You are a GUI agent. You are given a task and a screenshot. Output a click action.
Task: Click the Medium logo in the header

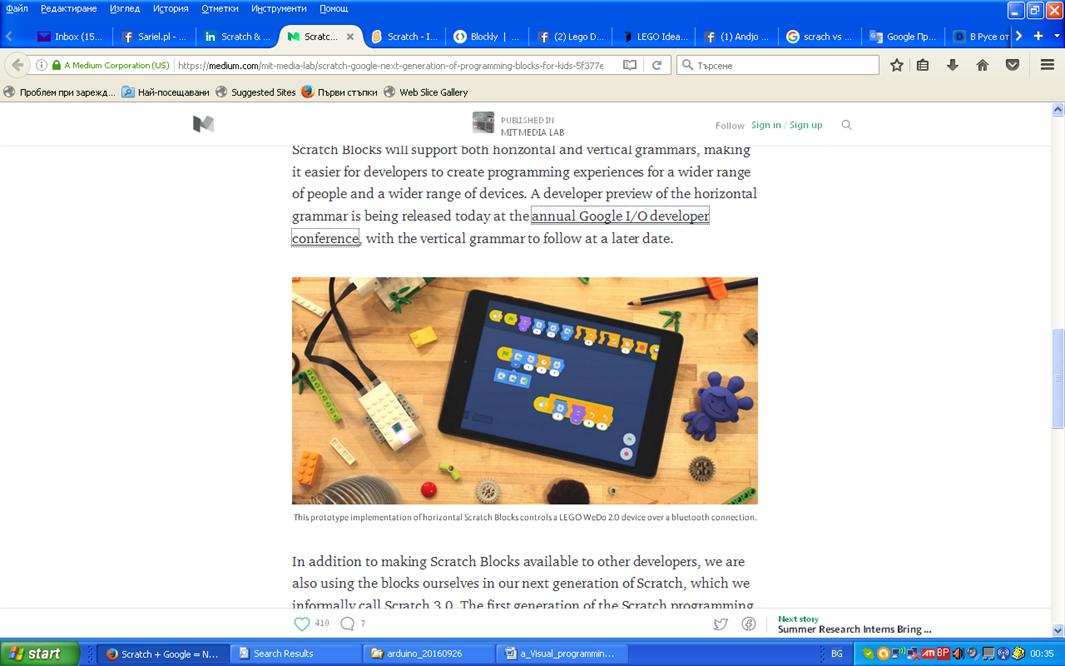pyautogui.click(x=204, y=122)
